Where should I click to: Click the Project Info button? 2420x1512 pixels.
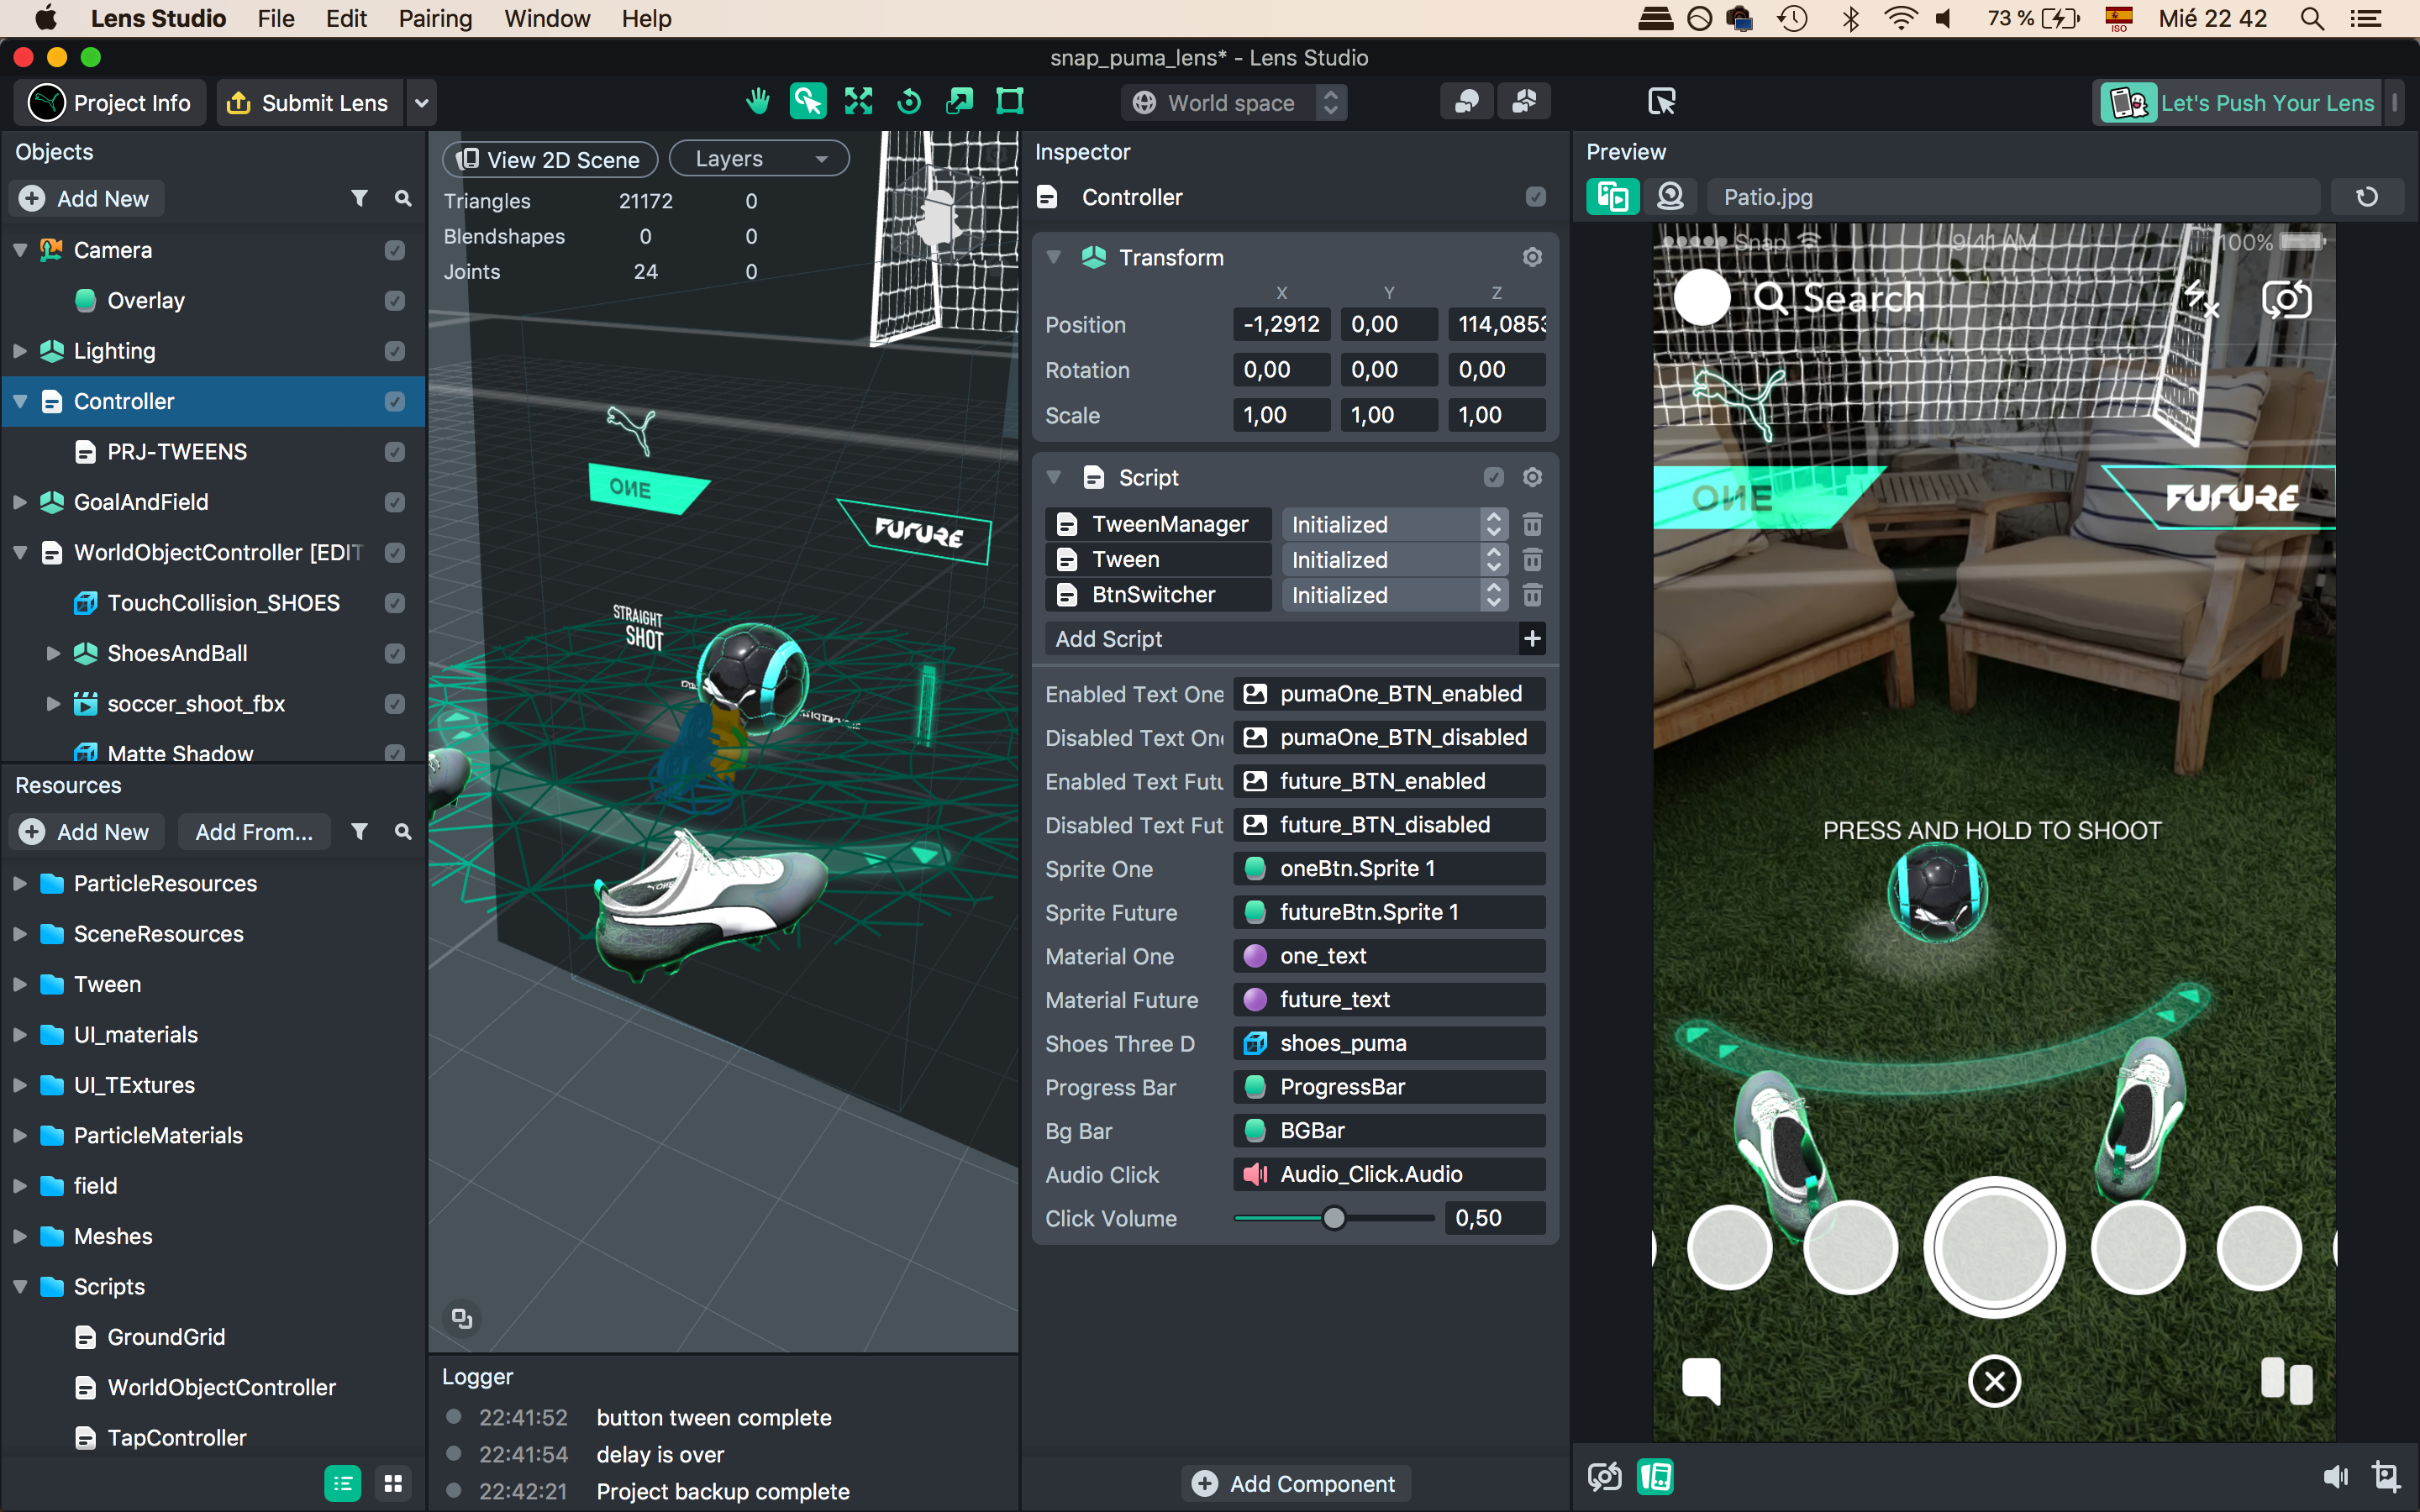[111, 103]
